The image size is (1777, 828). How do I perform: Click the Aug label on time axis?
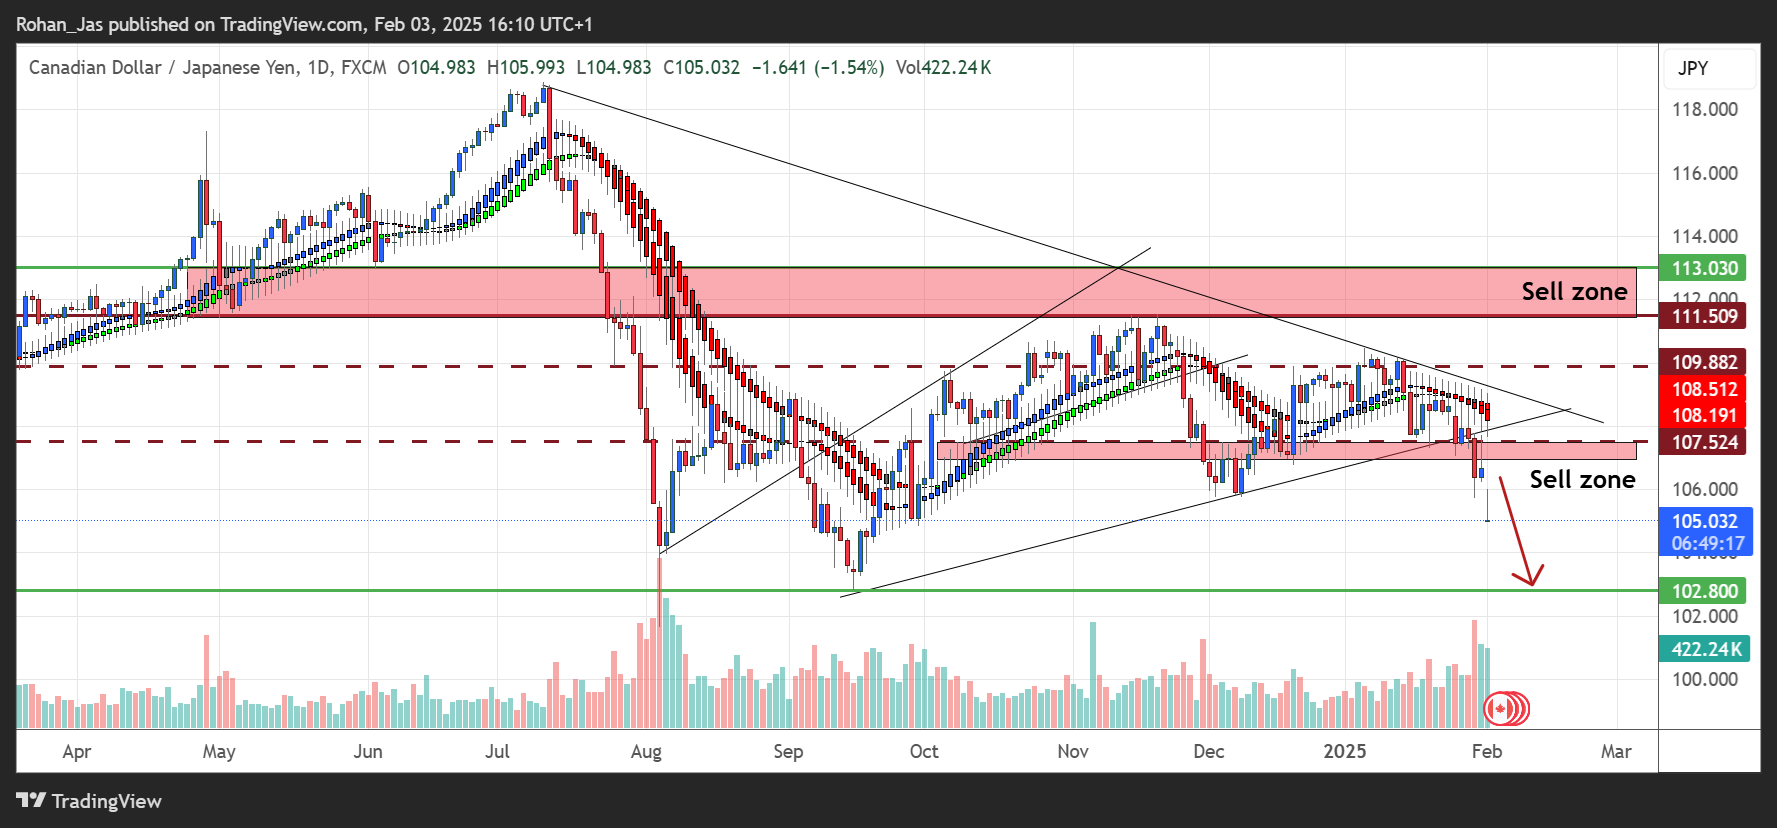click(646, 752)
